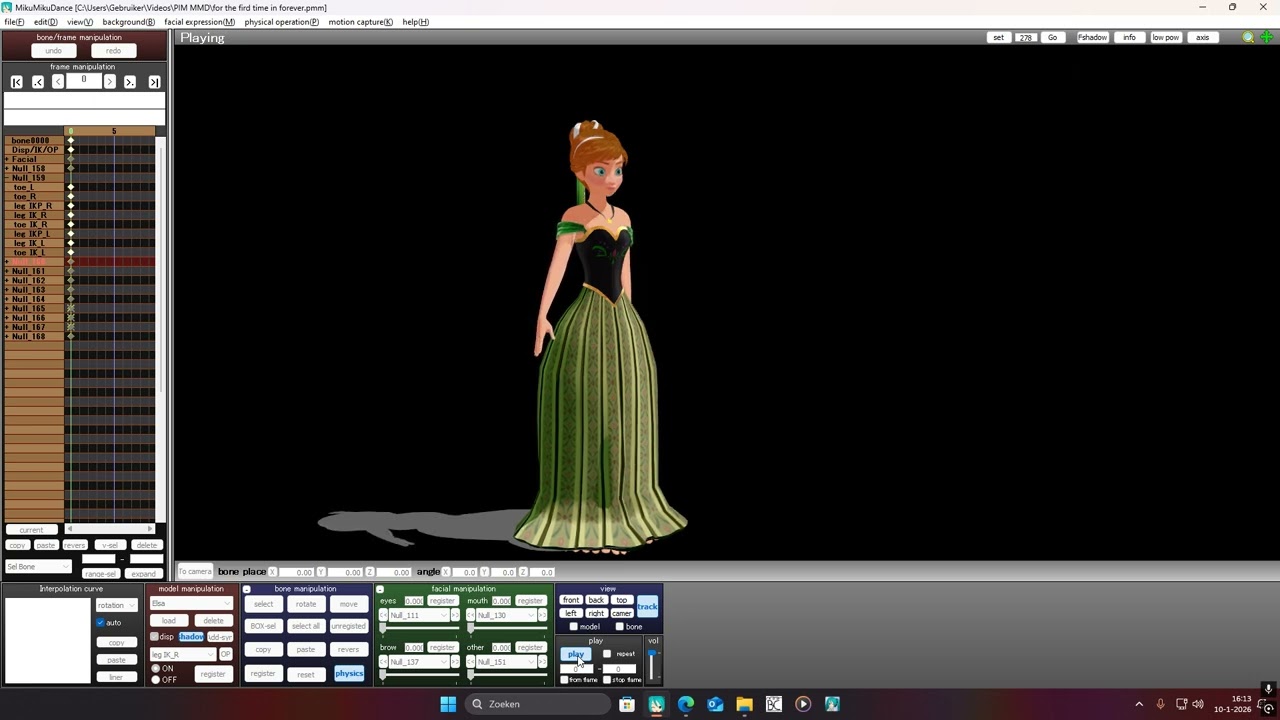Open the Elsa model dropdown
The image size is (1280, 720).
click(191, 603)
